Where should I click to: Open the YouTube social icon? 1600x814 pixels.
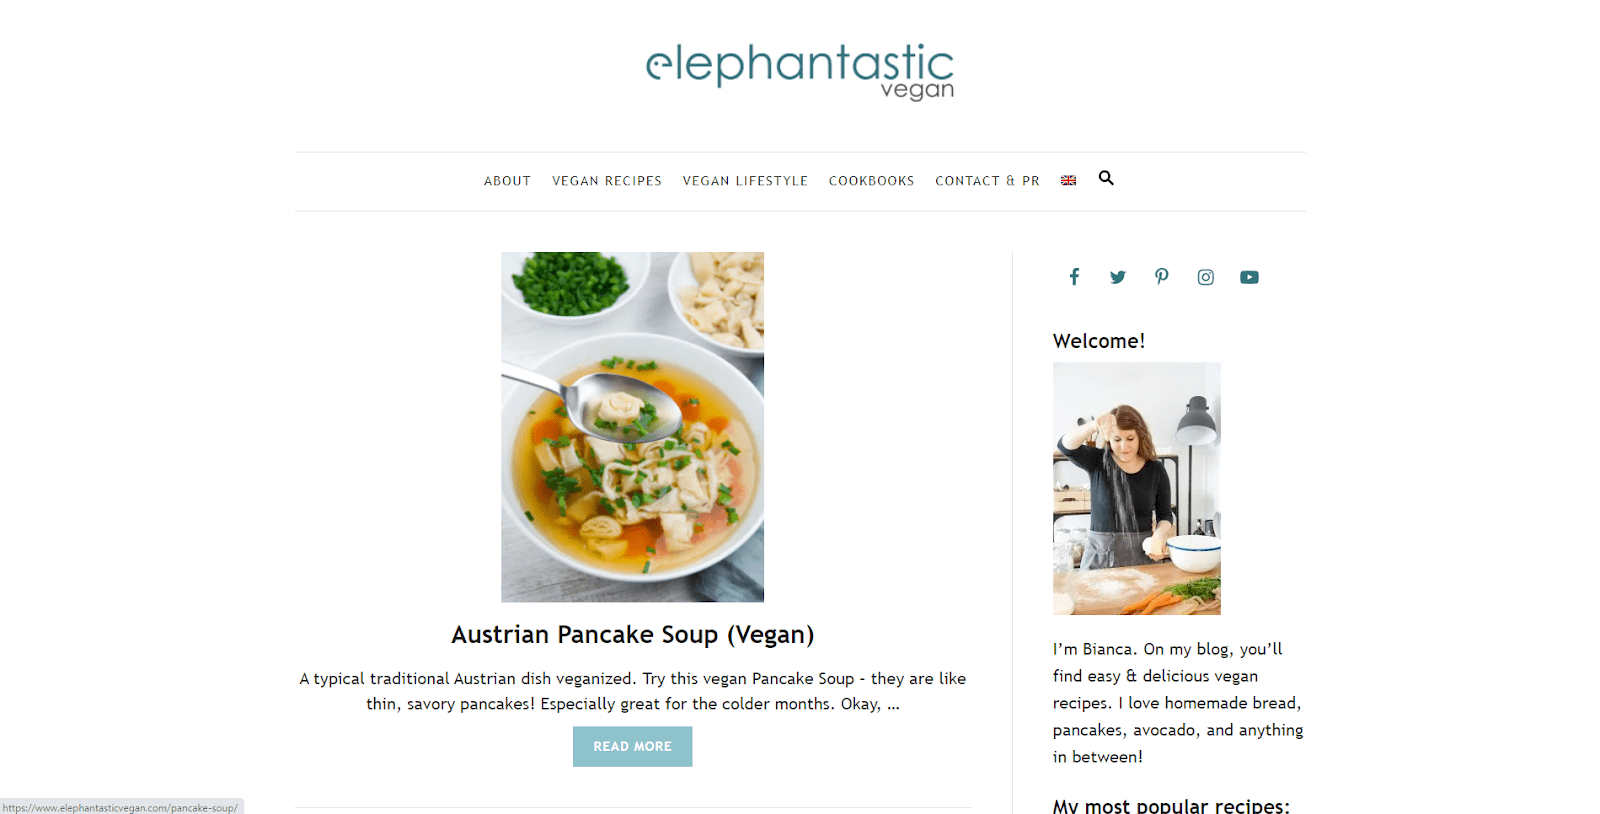1250,277
